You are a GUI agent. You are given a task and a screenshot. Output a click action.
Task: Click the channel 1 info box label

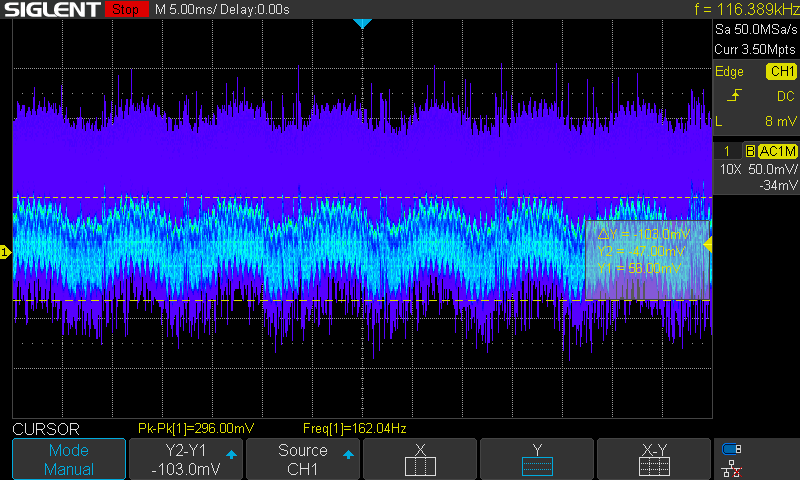(x=726, y=150)
